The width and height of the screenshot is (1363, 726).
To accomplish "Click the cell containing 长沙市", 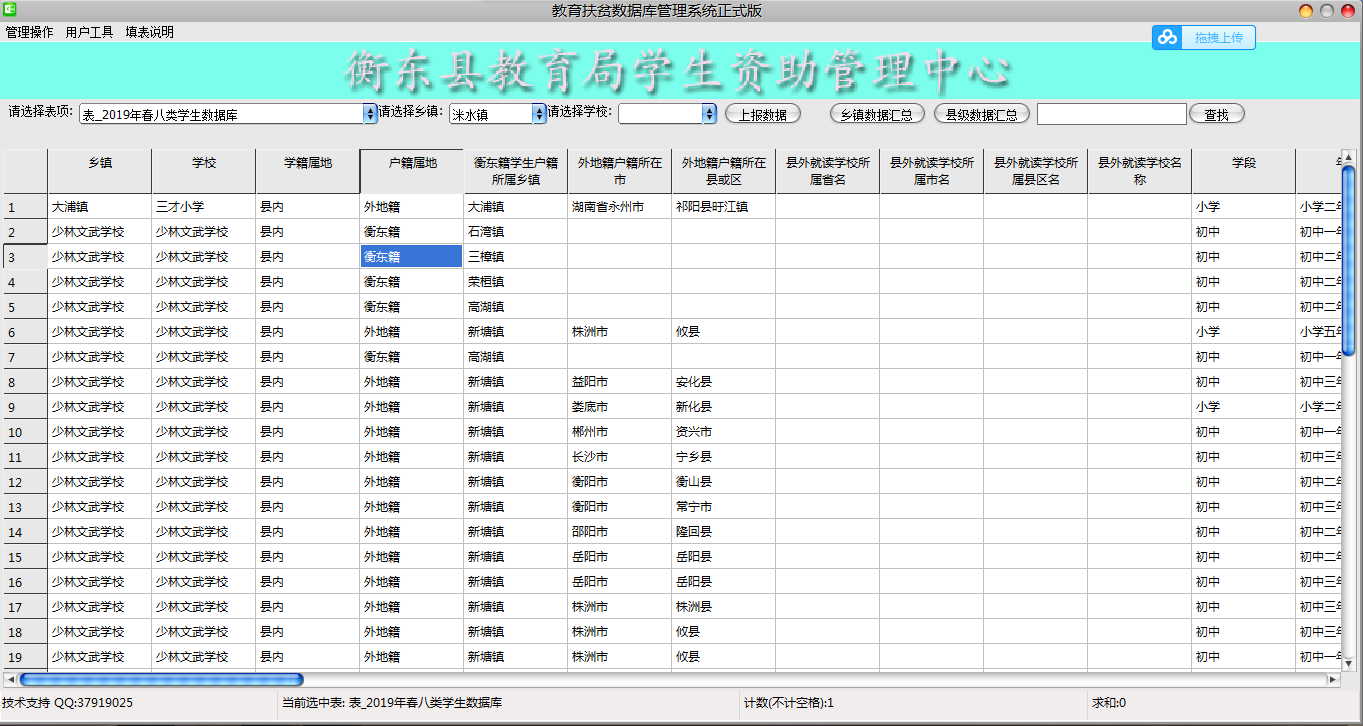I will coord(620,457).
